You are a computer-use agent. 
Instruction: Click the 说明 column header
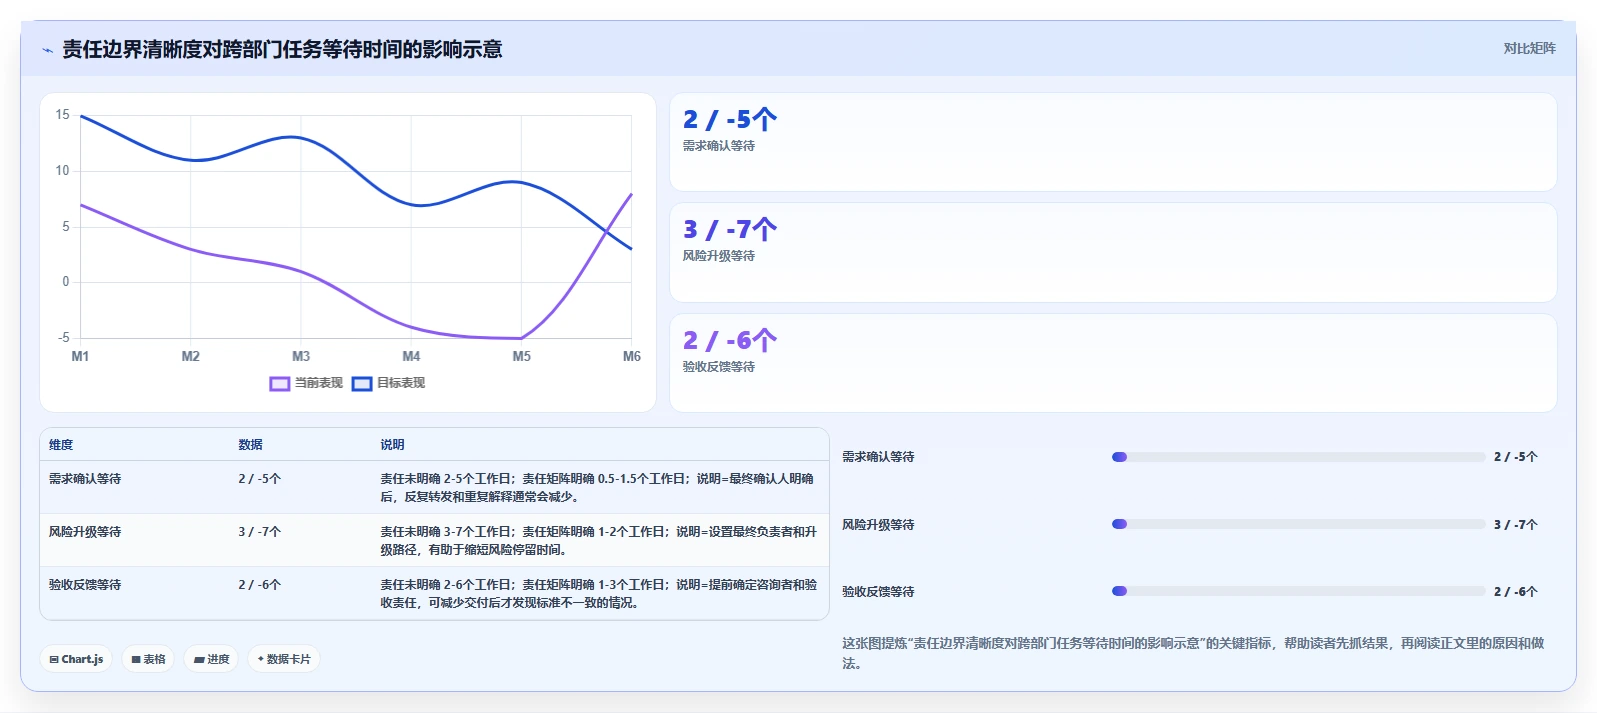pos(392,445)
